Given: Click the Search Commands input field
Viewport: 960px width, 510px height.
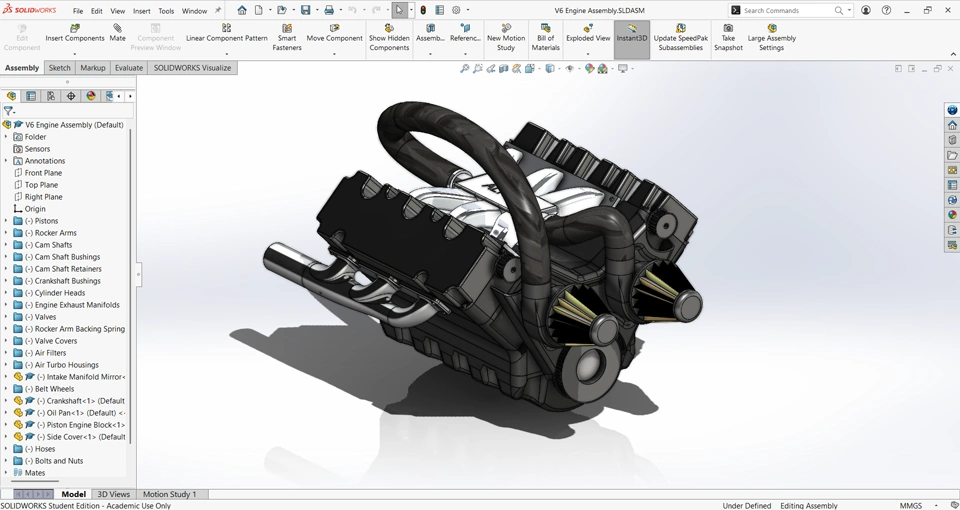Looking at the screenshot, I should [788, 10].
